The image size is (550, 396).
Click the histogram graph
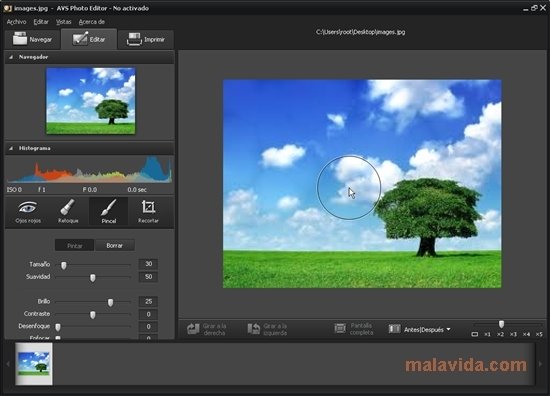[89, 170]
